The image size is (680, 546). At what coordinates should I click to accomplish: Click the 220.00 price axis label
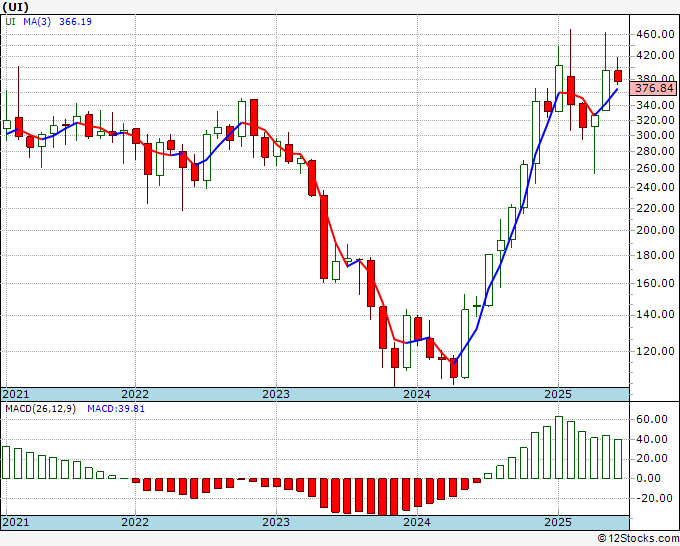click(655, 208)
